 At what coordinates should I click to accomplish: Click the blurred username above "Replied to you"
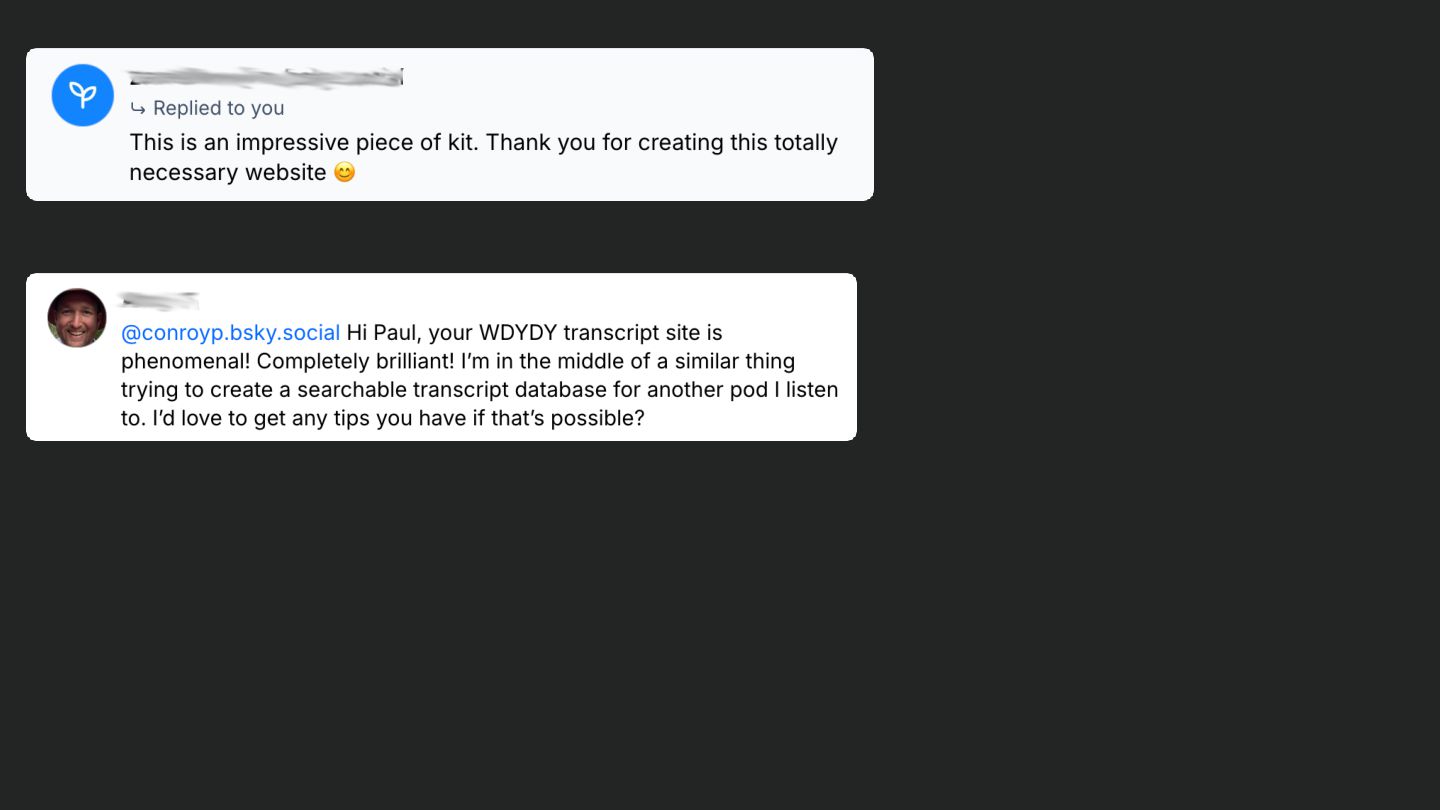(265, 77)
